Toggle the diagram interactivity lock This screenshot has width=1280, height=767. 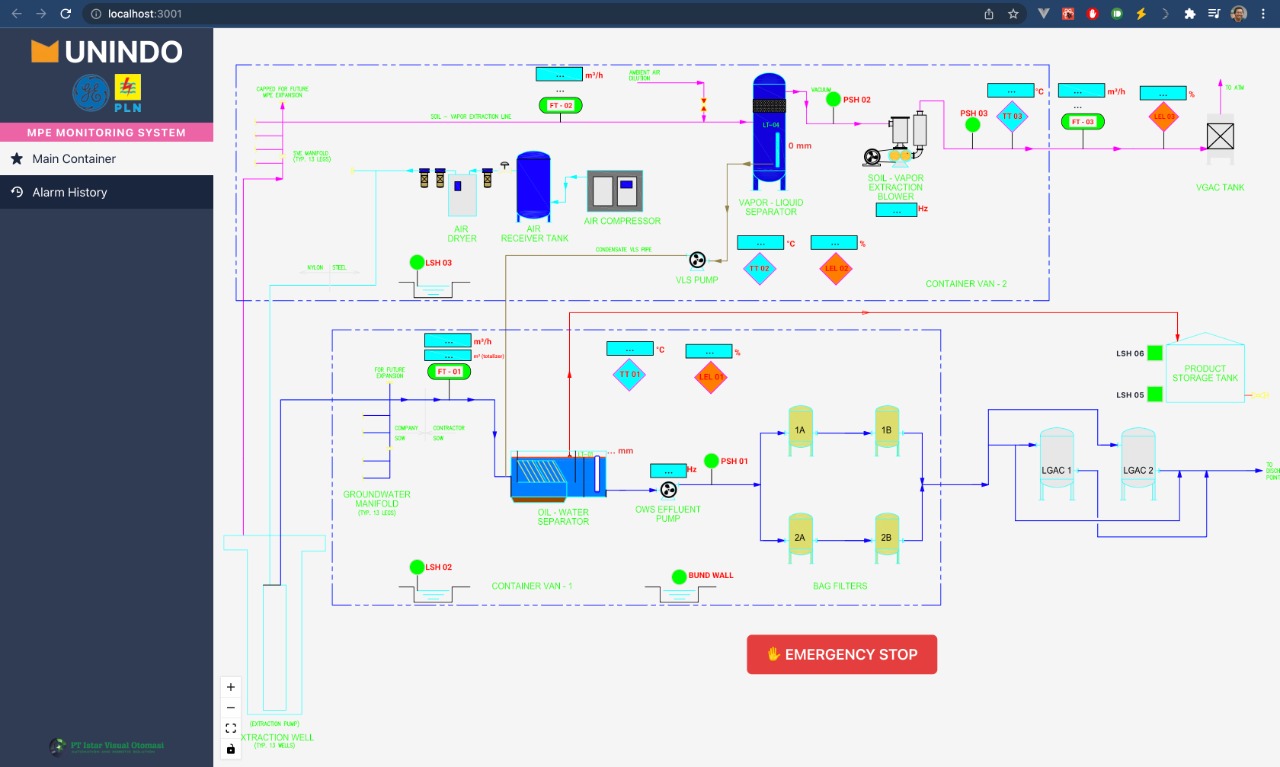click(231, 749)
